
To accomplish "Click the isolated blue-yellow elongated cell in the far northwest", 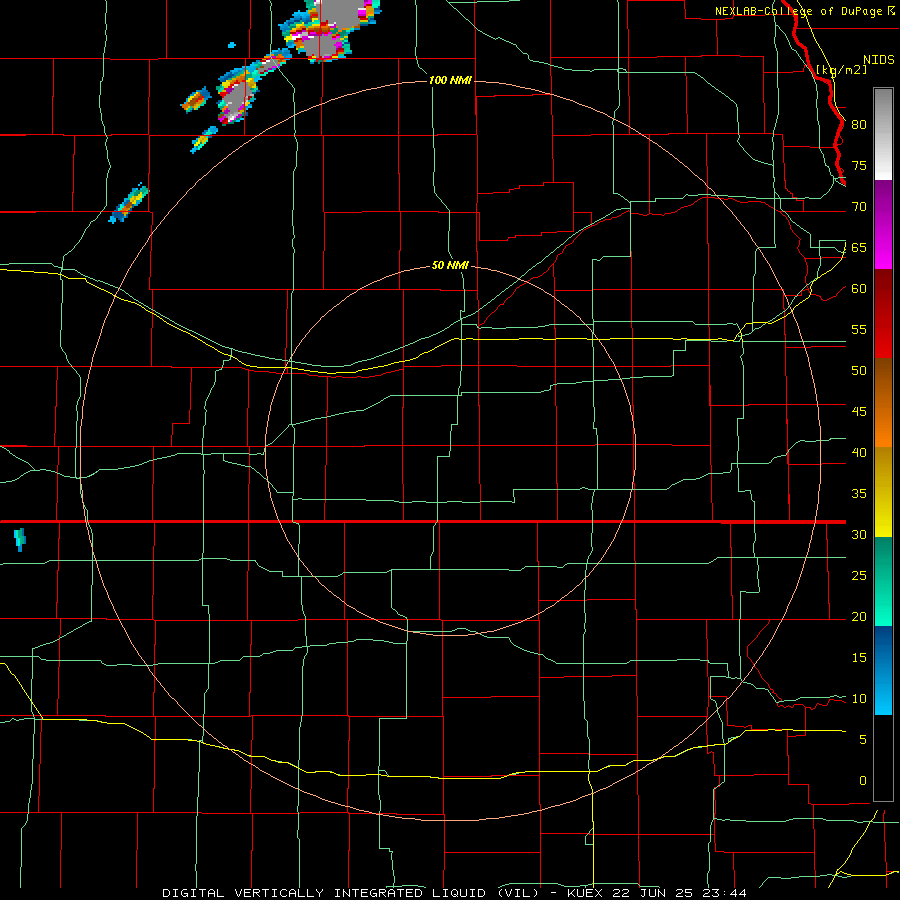I will point(129,203).
